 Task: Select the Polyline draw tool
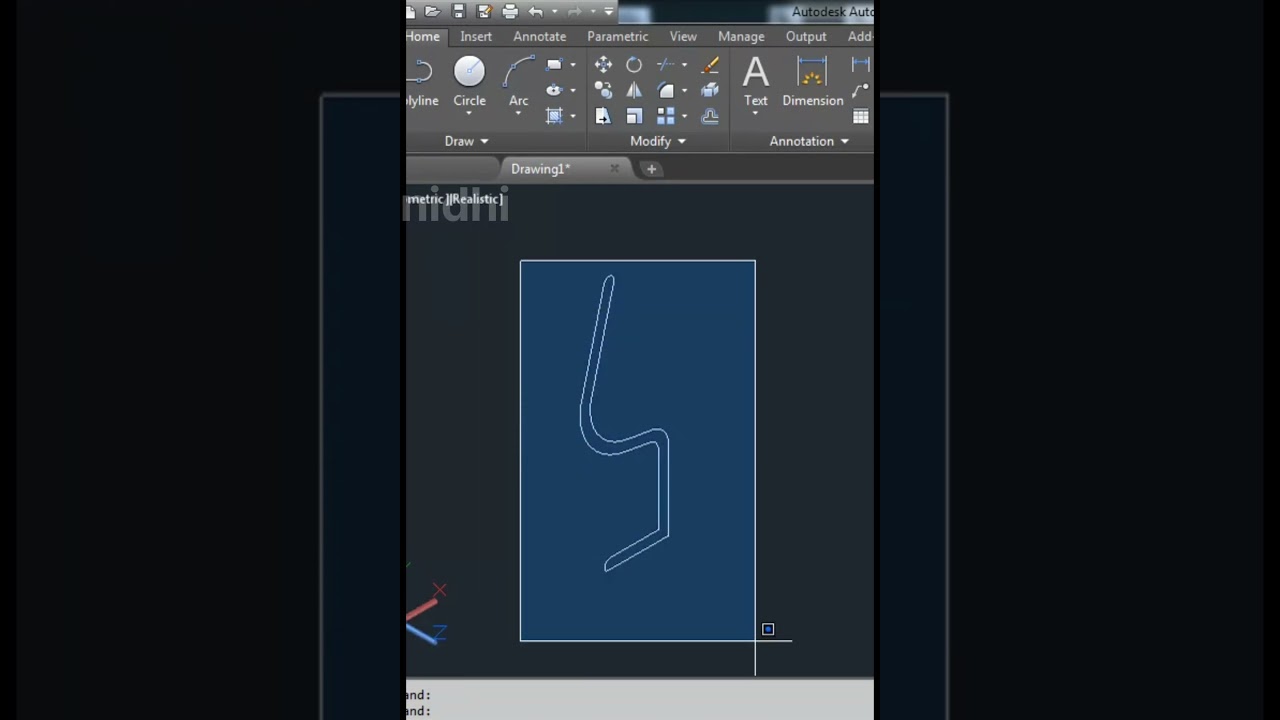click(x=422, y=82)
